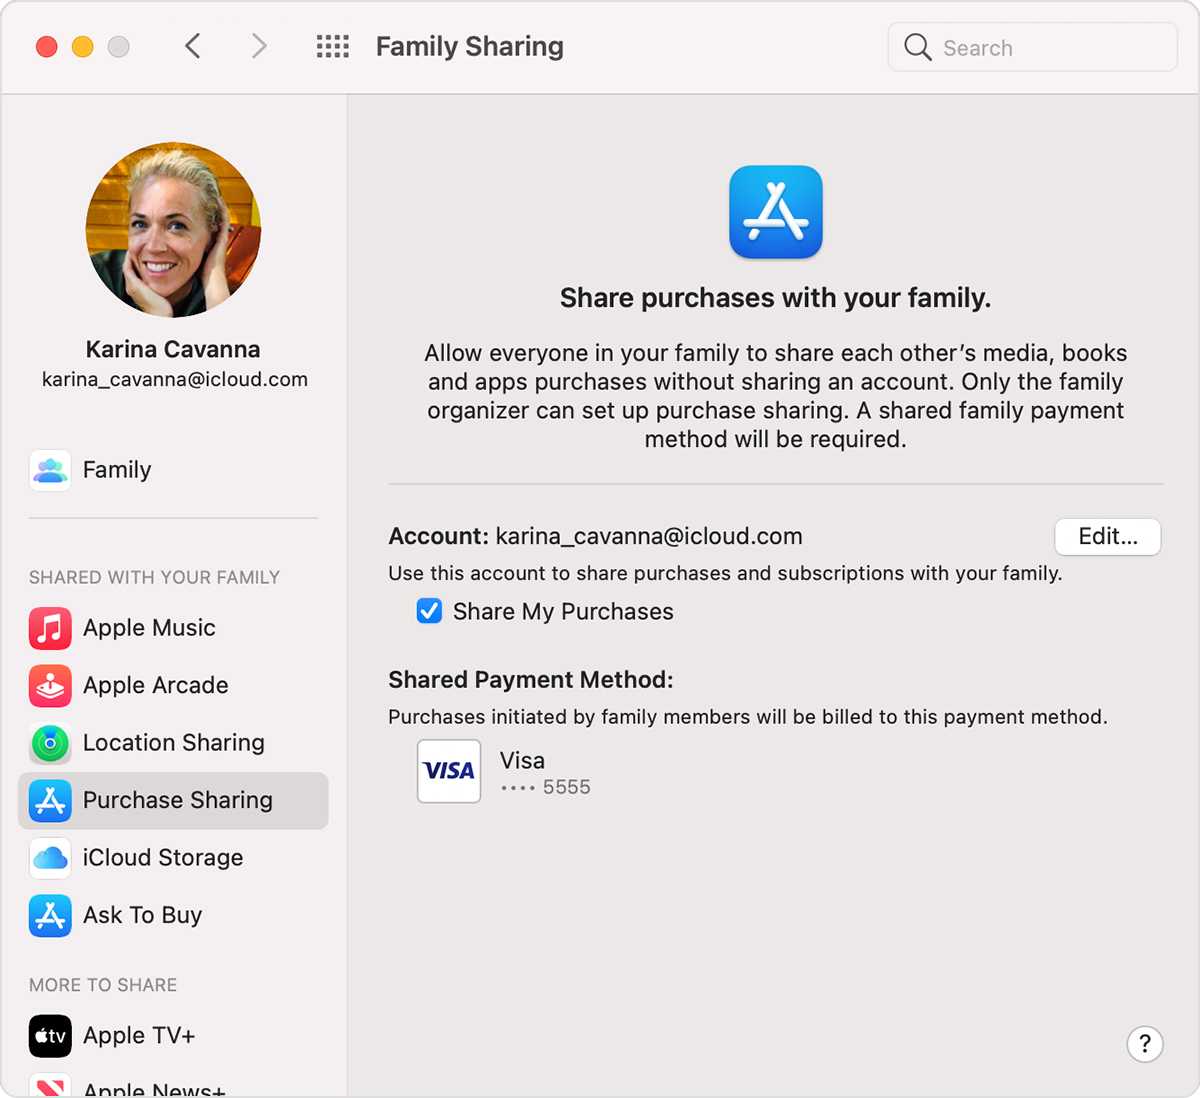Open iCloud Storage sidebar label
Screen dimensions: 1200x1098
click(163, 858)
